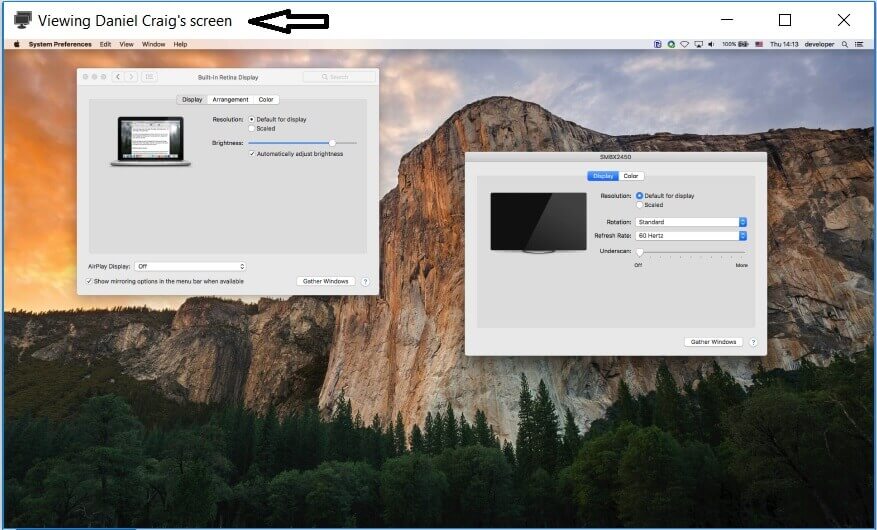This screenshot has height=530, width=877.
Task: Select Display tab in SMBX2450 window
Action: (x=603, y=176)
